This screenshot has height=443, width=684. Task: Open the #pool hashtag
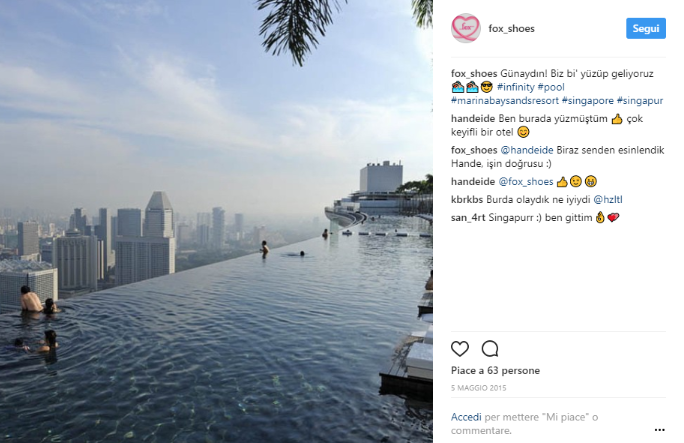(551, 87)
